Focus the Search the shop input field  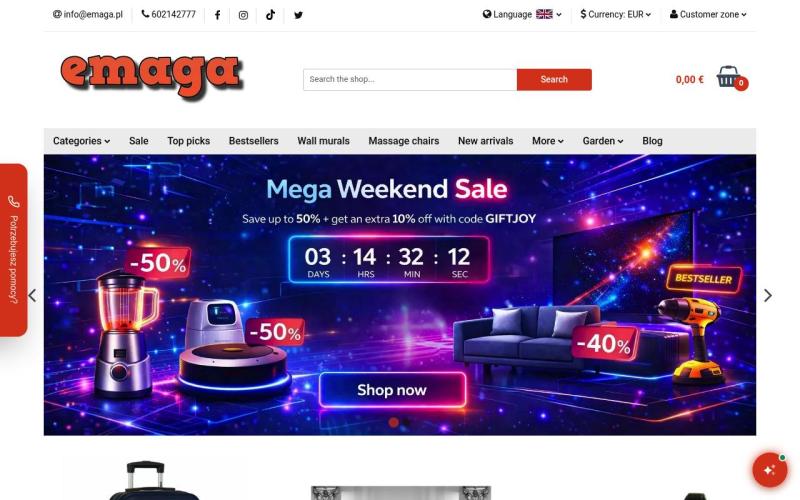pos(410,80)
